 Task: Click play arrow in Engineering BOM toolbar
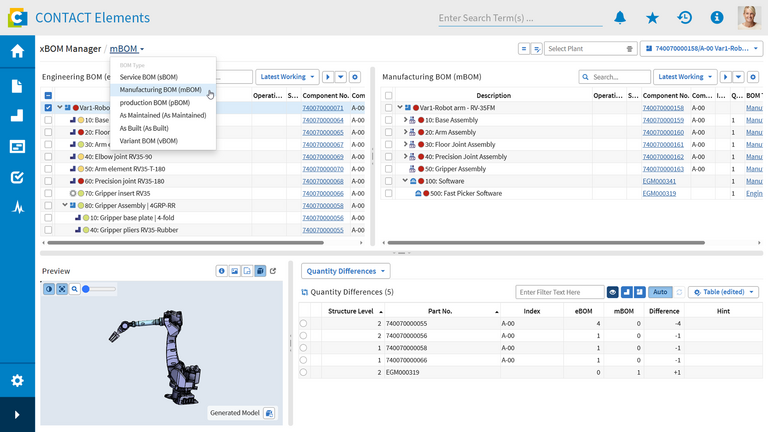click(328, 77)
